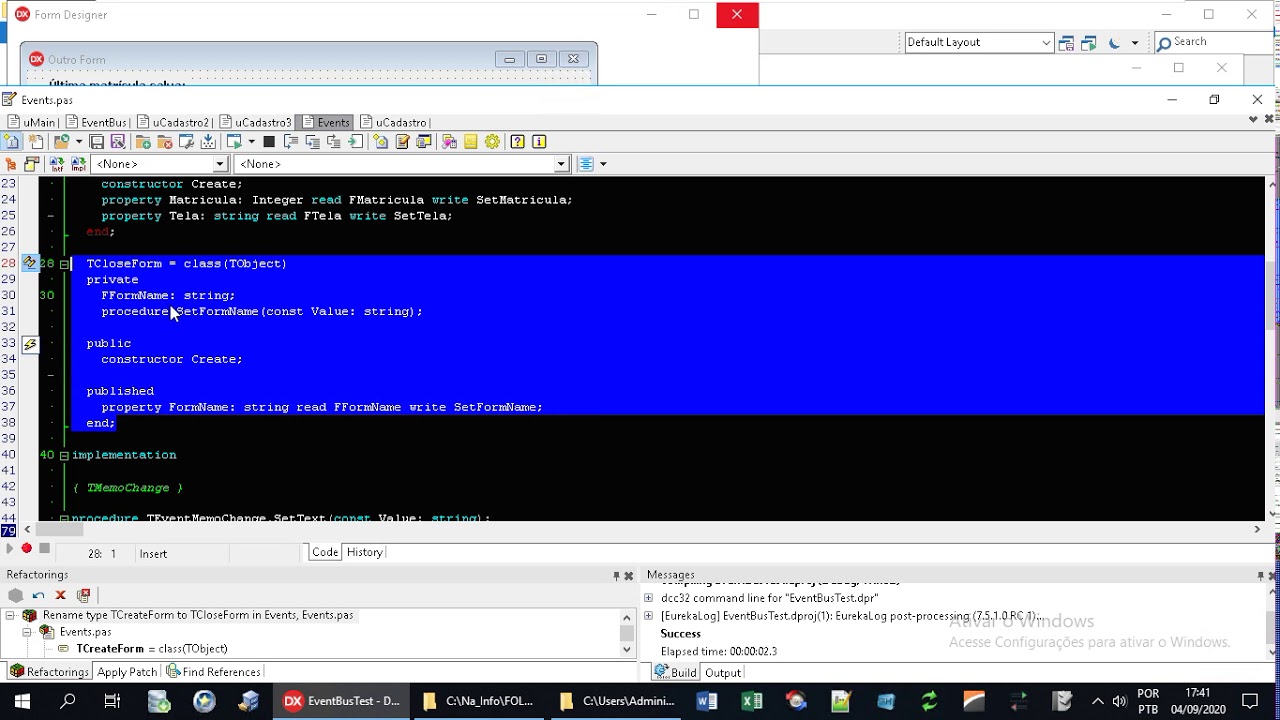1280x720 pixels.
Task: Open the second <None> method combo box
Action: pyautogui.click(x=561, y=163)
